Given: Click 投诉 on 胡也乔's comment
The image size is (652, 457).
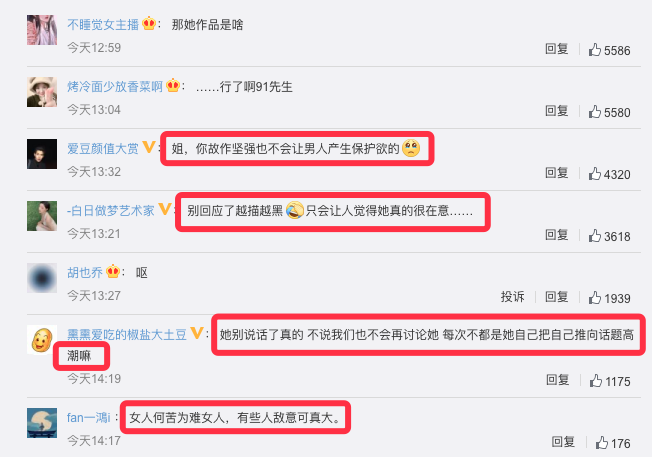Looking at the screenshot, I should (x=512, y=297).
